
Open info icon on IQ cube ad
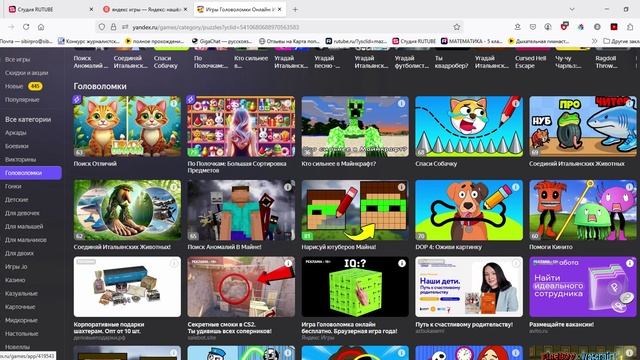[402, 264]
